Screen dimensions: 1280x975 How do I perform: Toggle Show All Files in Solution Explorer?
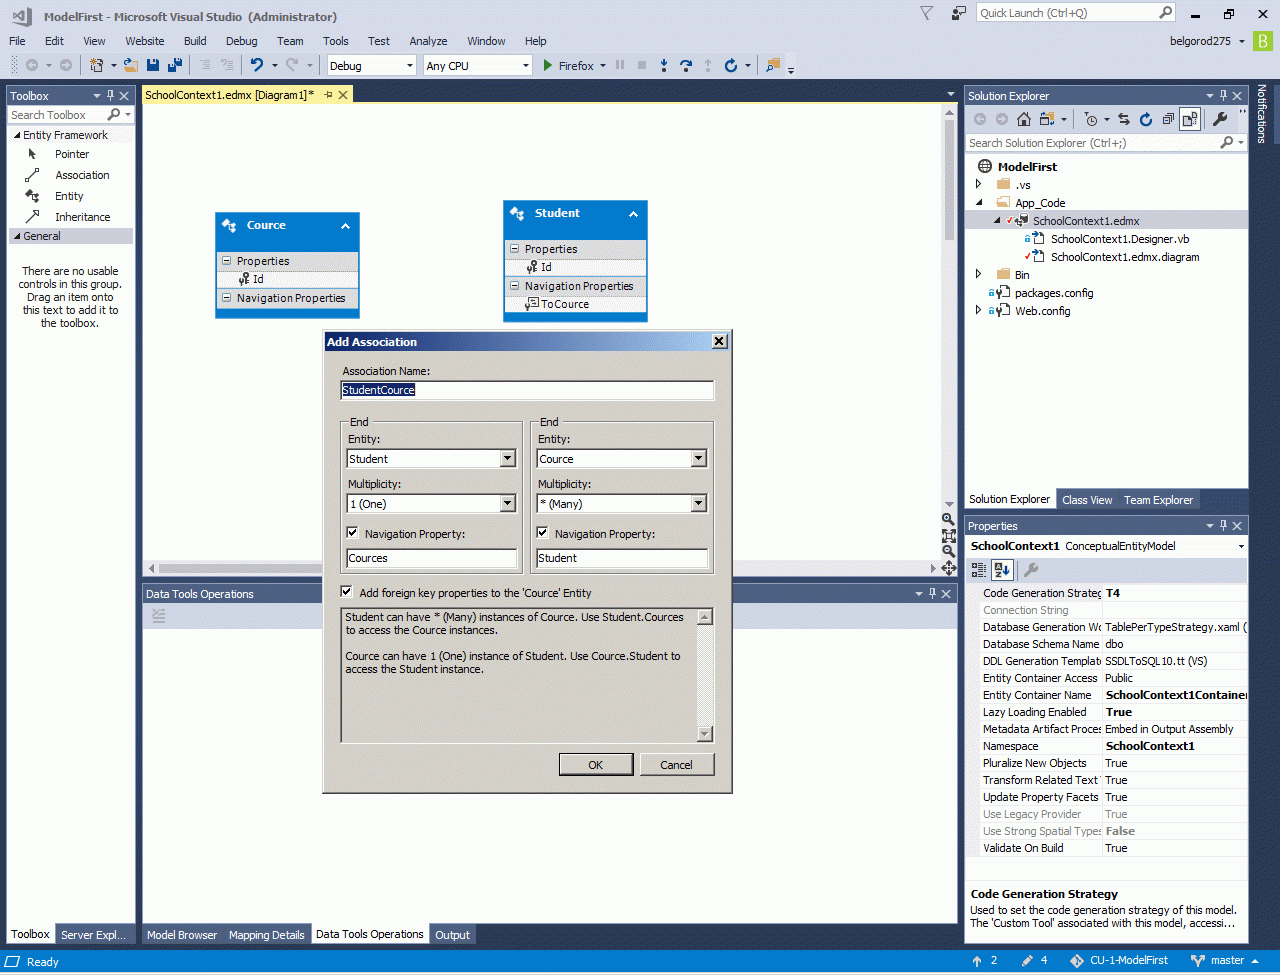click(1189, 119)
